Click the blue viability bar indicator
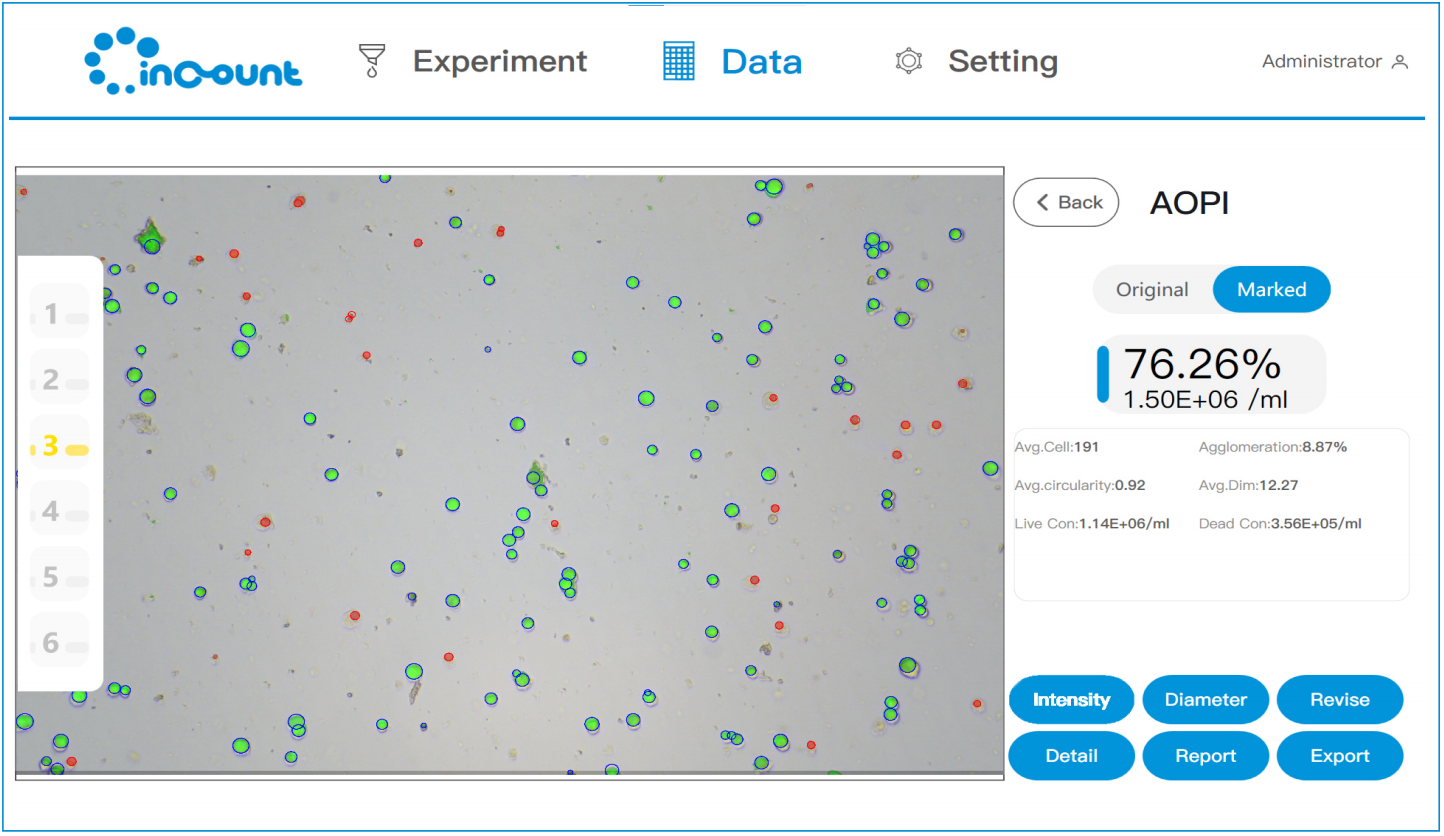Image resolution: width=1444 pixels, height=836 pixels. tap(1103, 374)
